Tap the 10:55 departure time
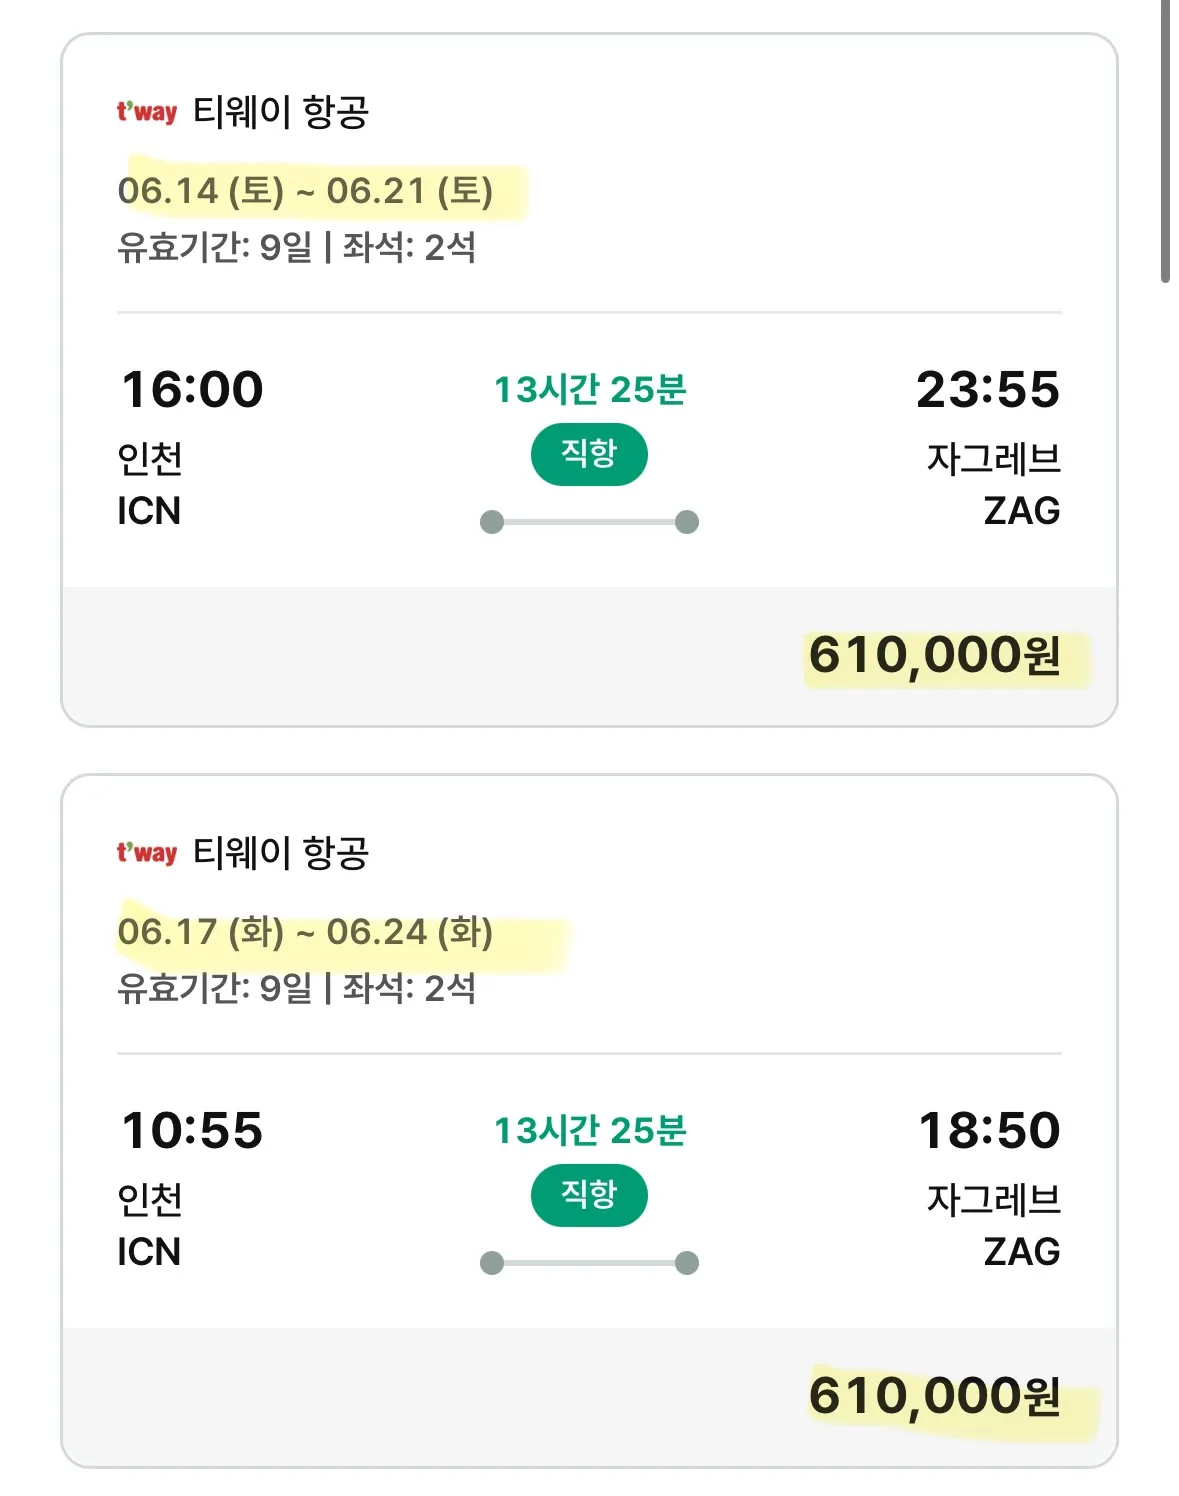 point(192,1130)
